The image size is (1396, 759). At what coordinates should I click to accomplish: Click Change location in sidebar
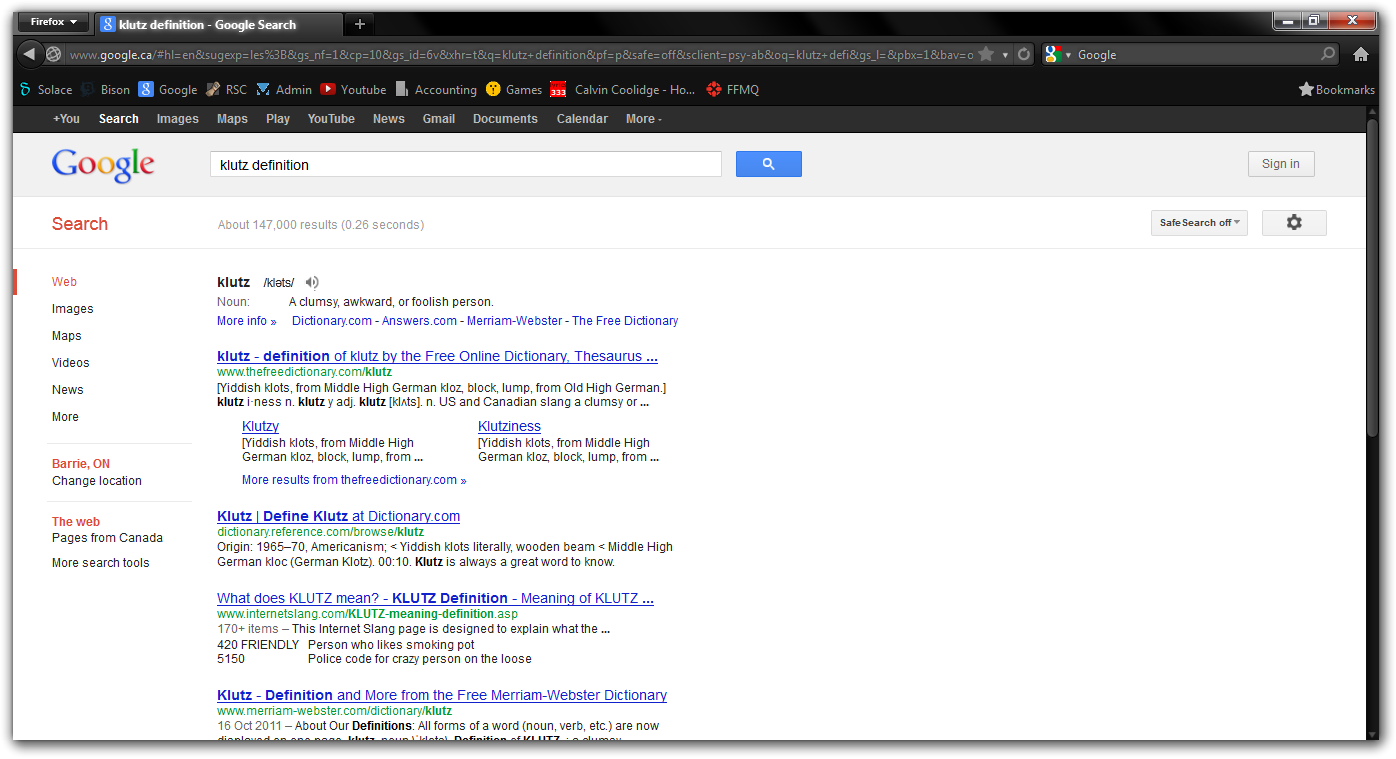(97, 481)
